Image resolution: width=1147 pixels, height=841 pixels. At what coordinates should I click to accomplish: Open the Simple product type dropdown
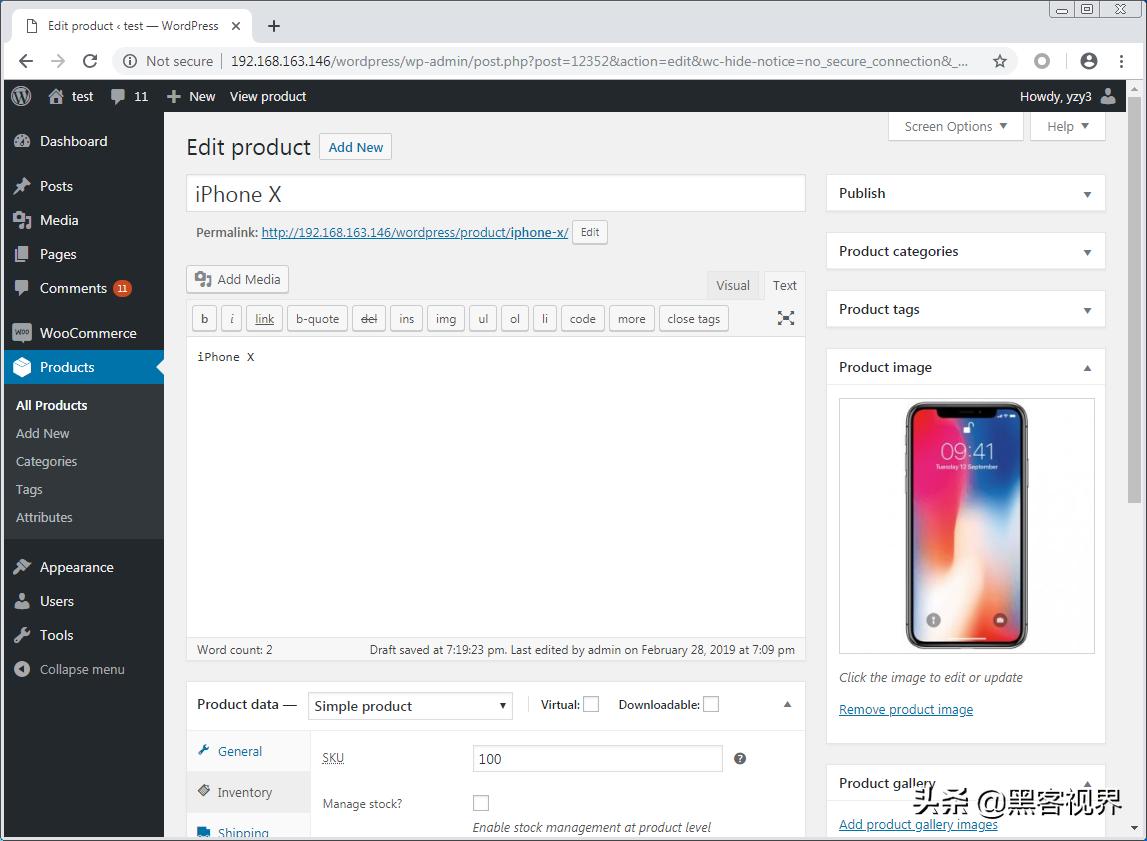[410, 706]
